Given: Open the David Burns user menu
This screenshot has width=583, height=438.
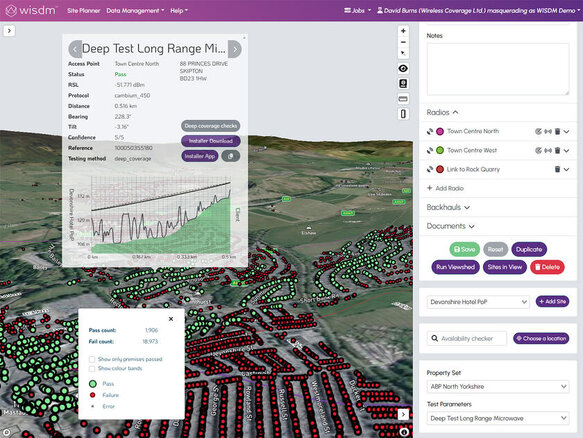Looking at the screenshot, I should tap(479, 11).
